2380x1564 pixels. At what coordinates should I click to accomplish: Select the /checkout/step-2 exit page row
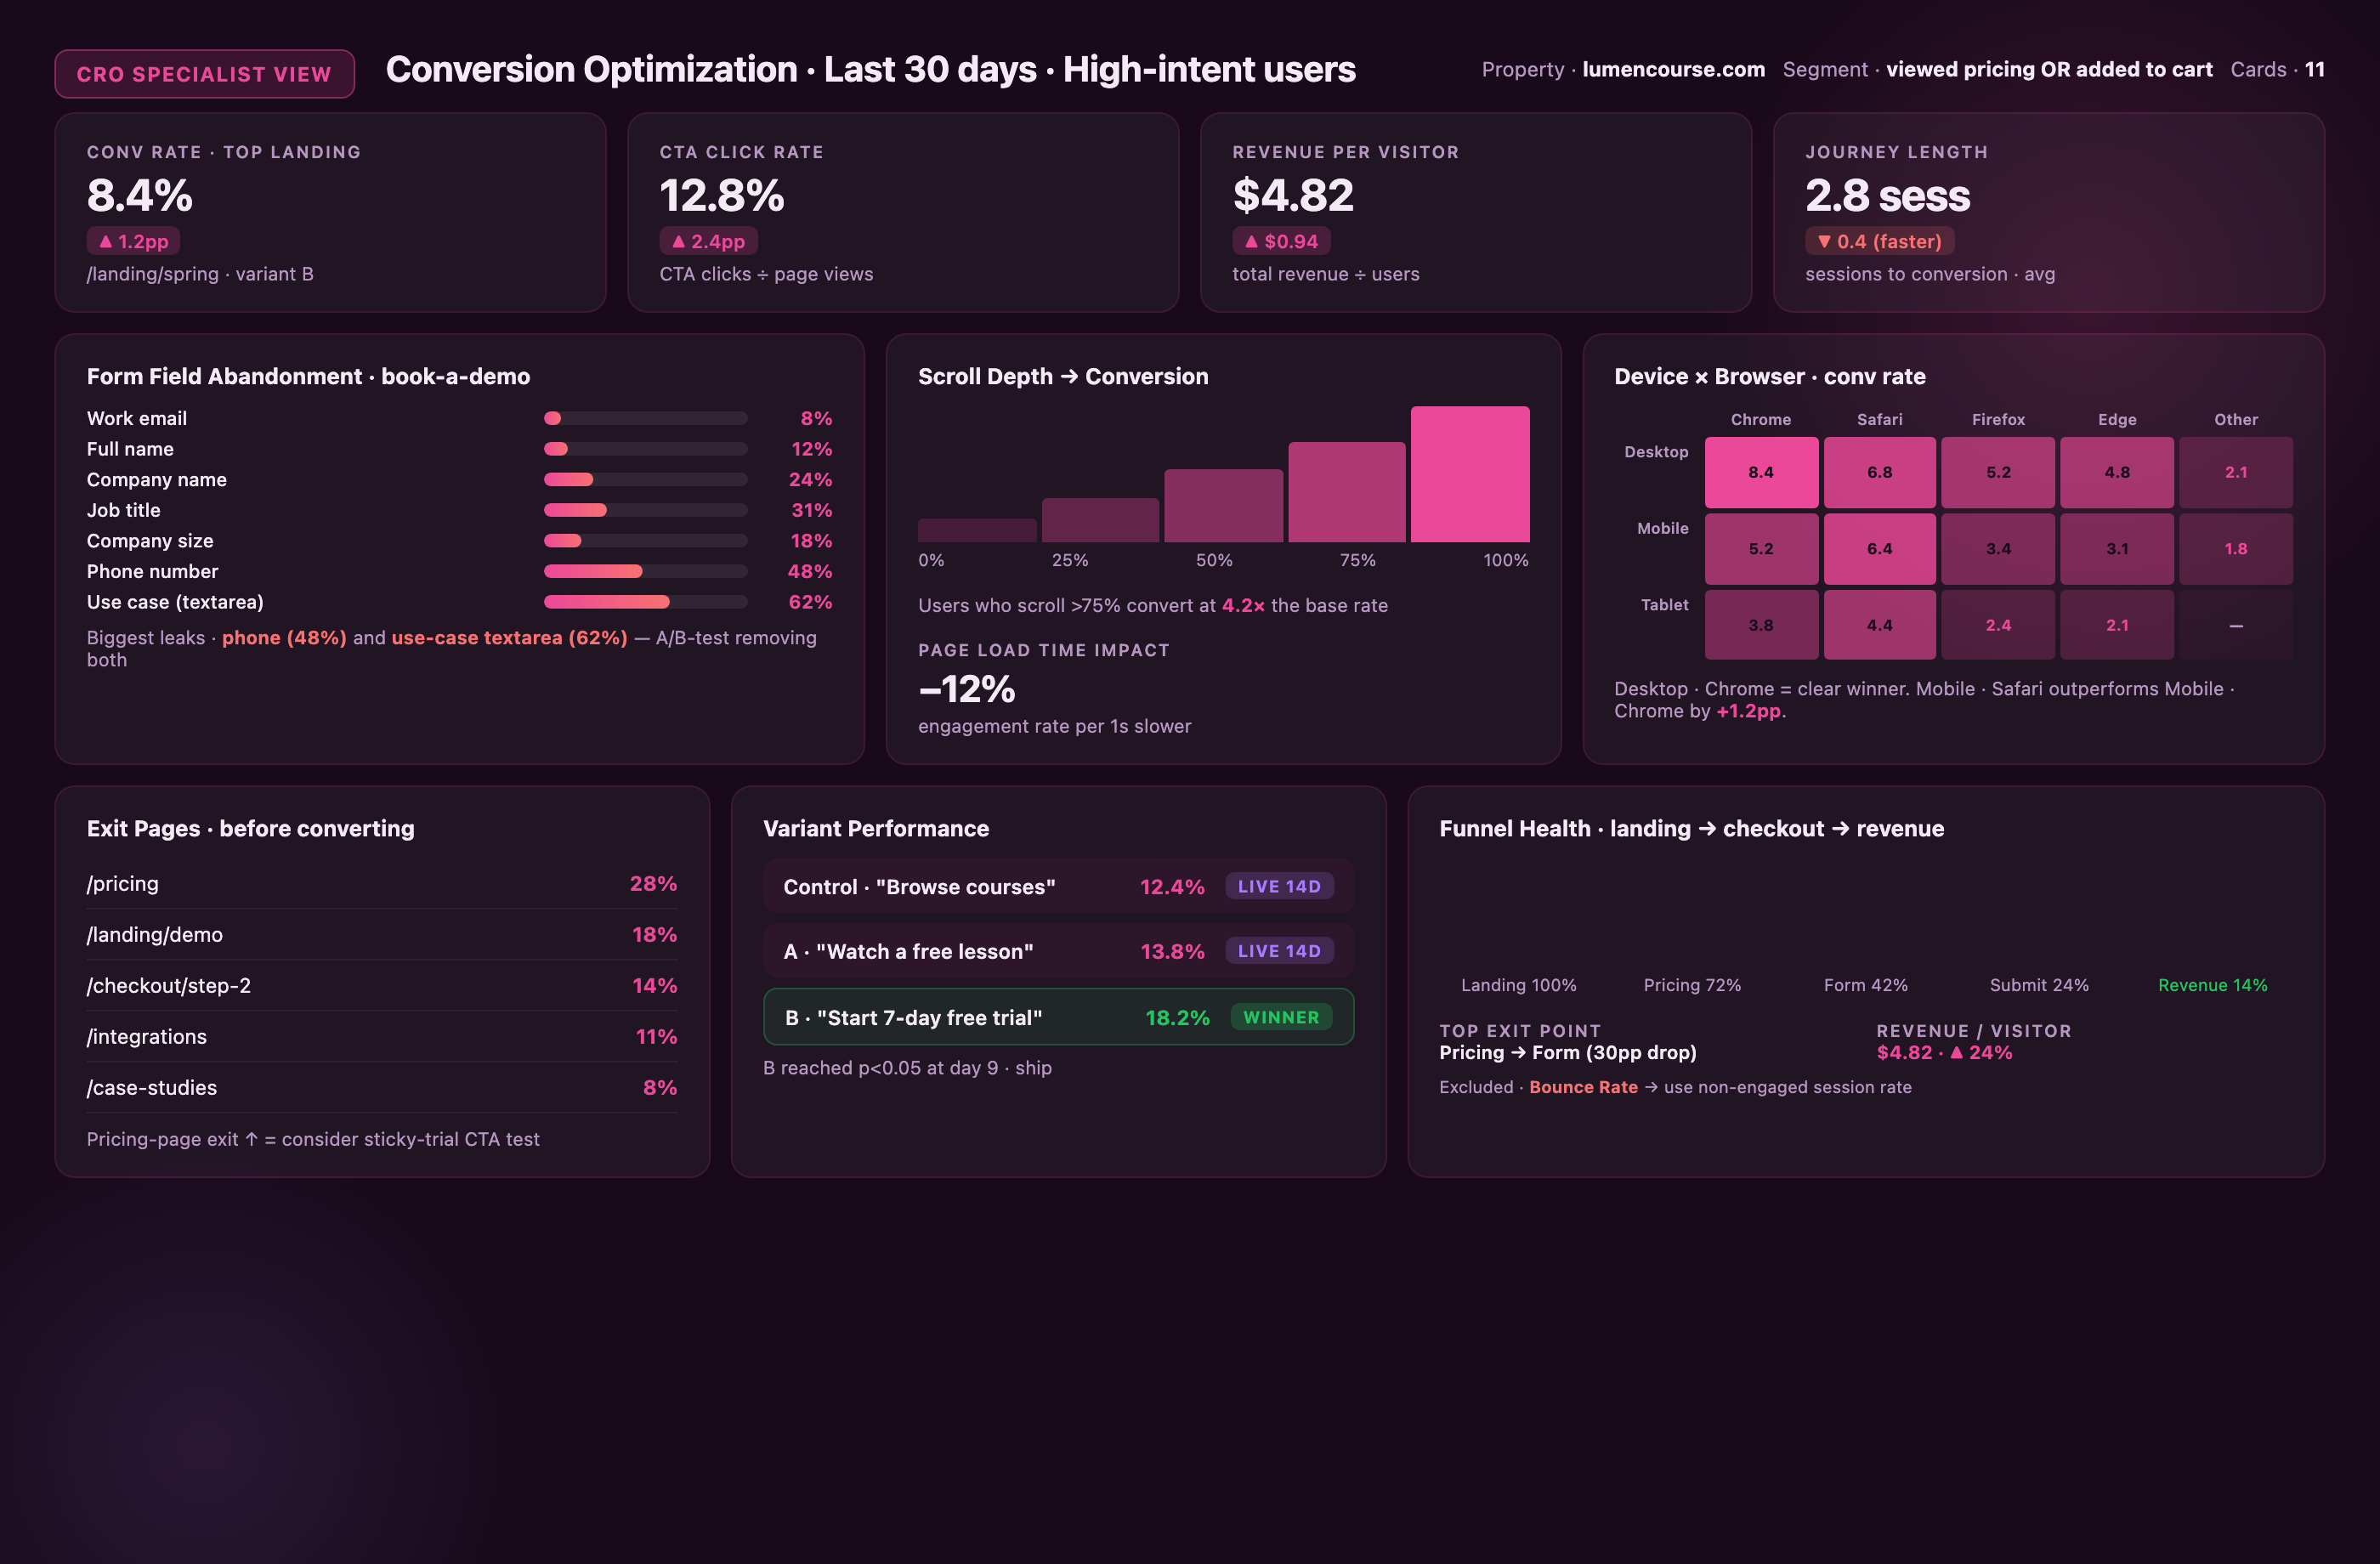tap(382, 986)
